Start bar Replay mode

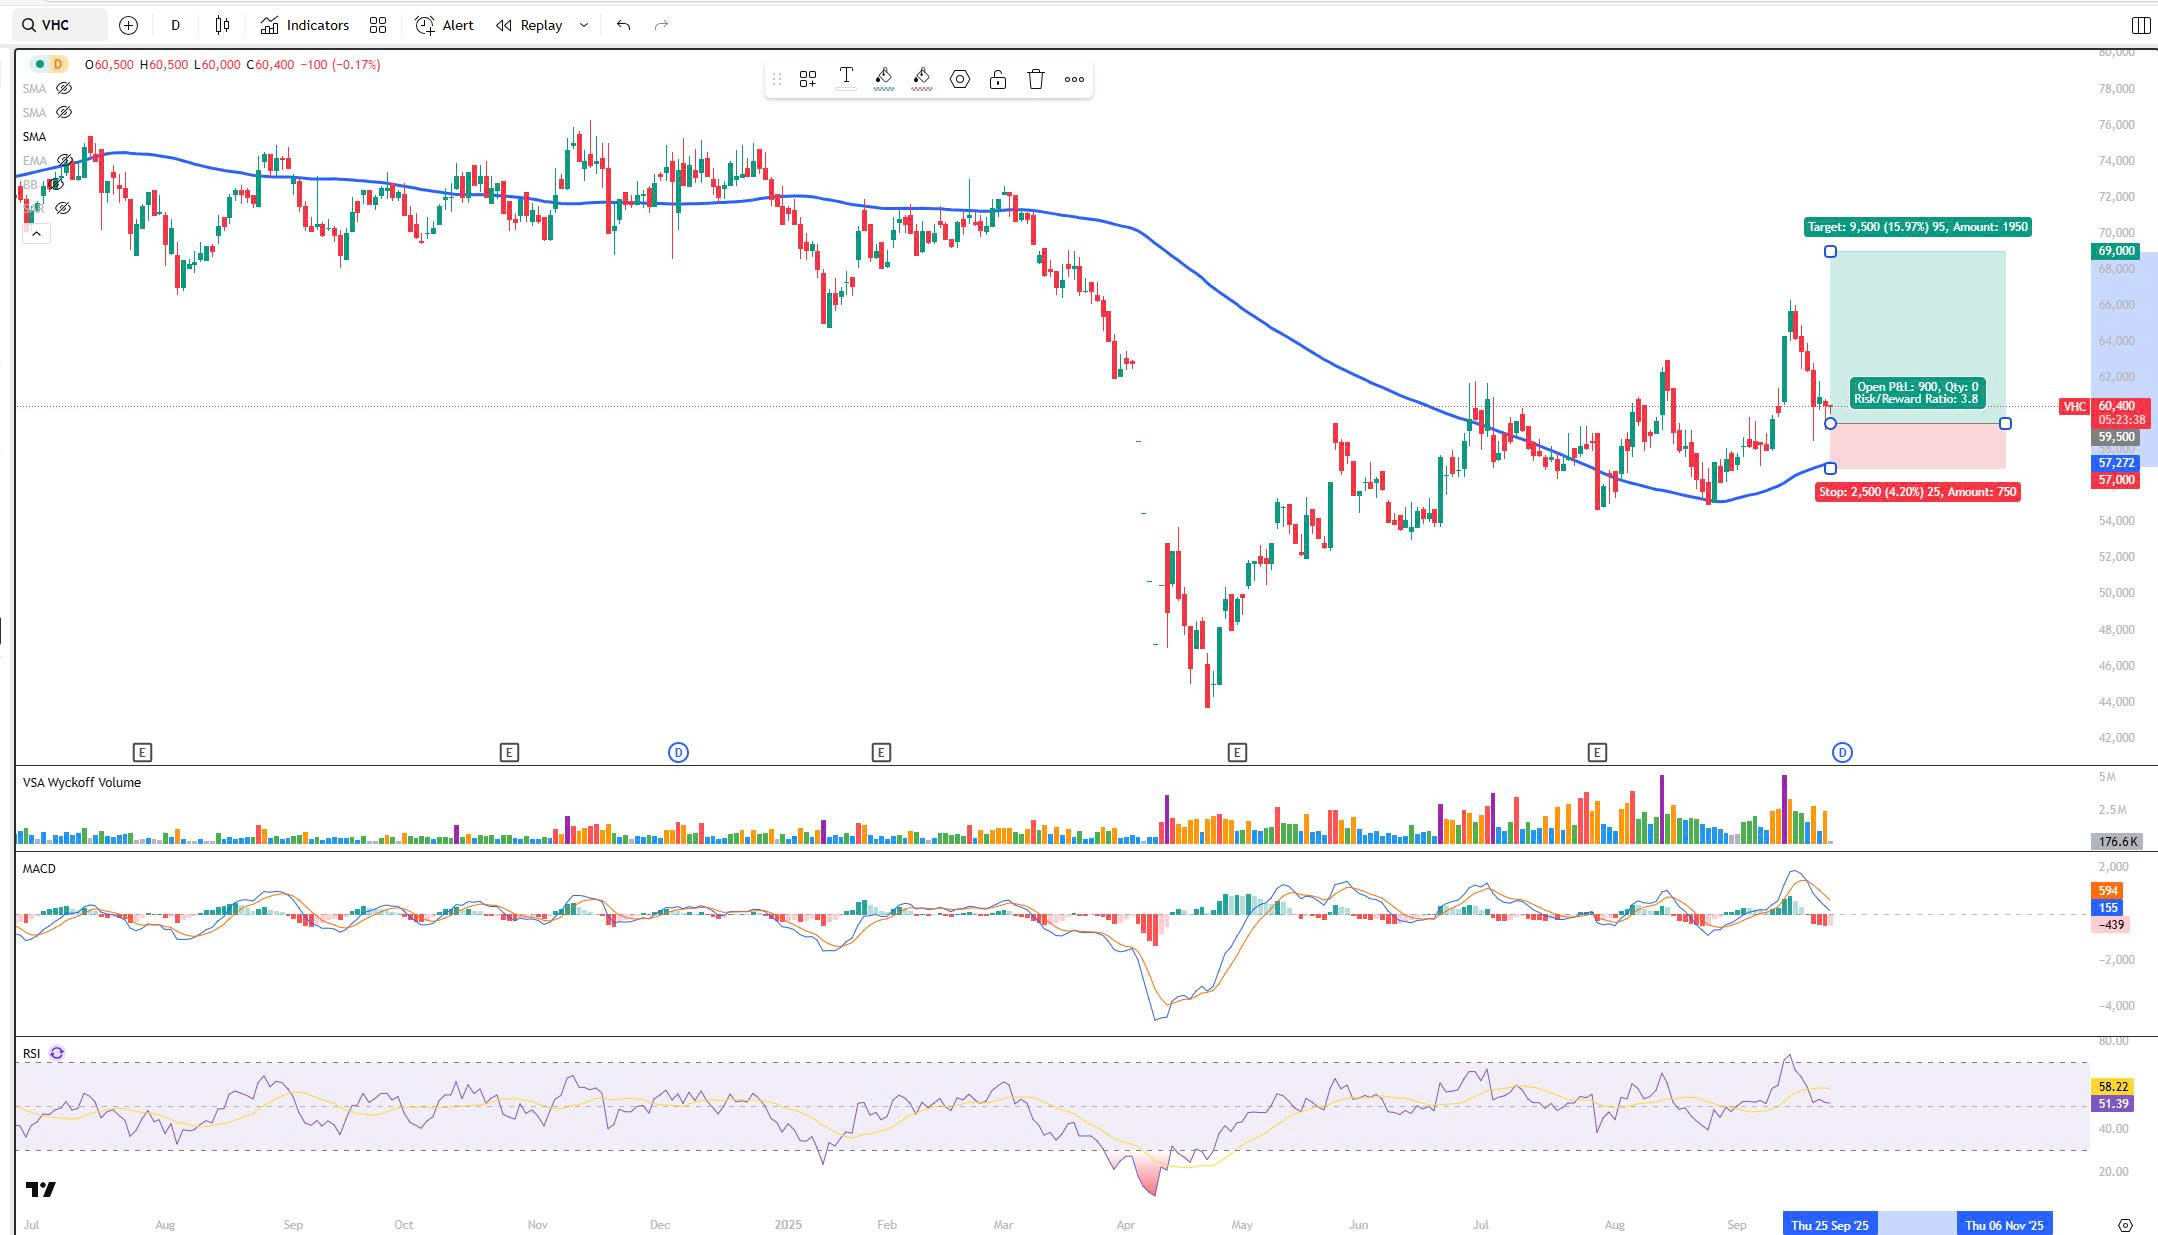coord(530,25)
